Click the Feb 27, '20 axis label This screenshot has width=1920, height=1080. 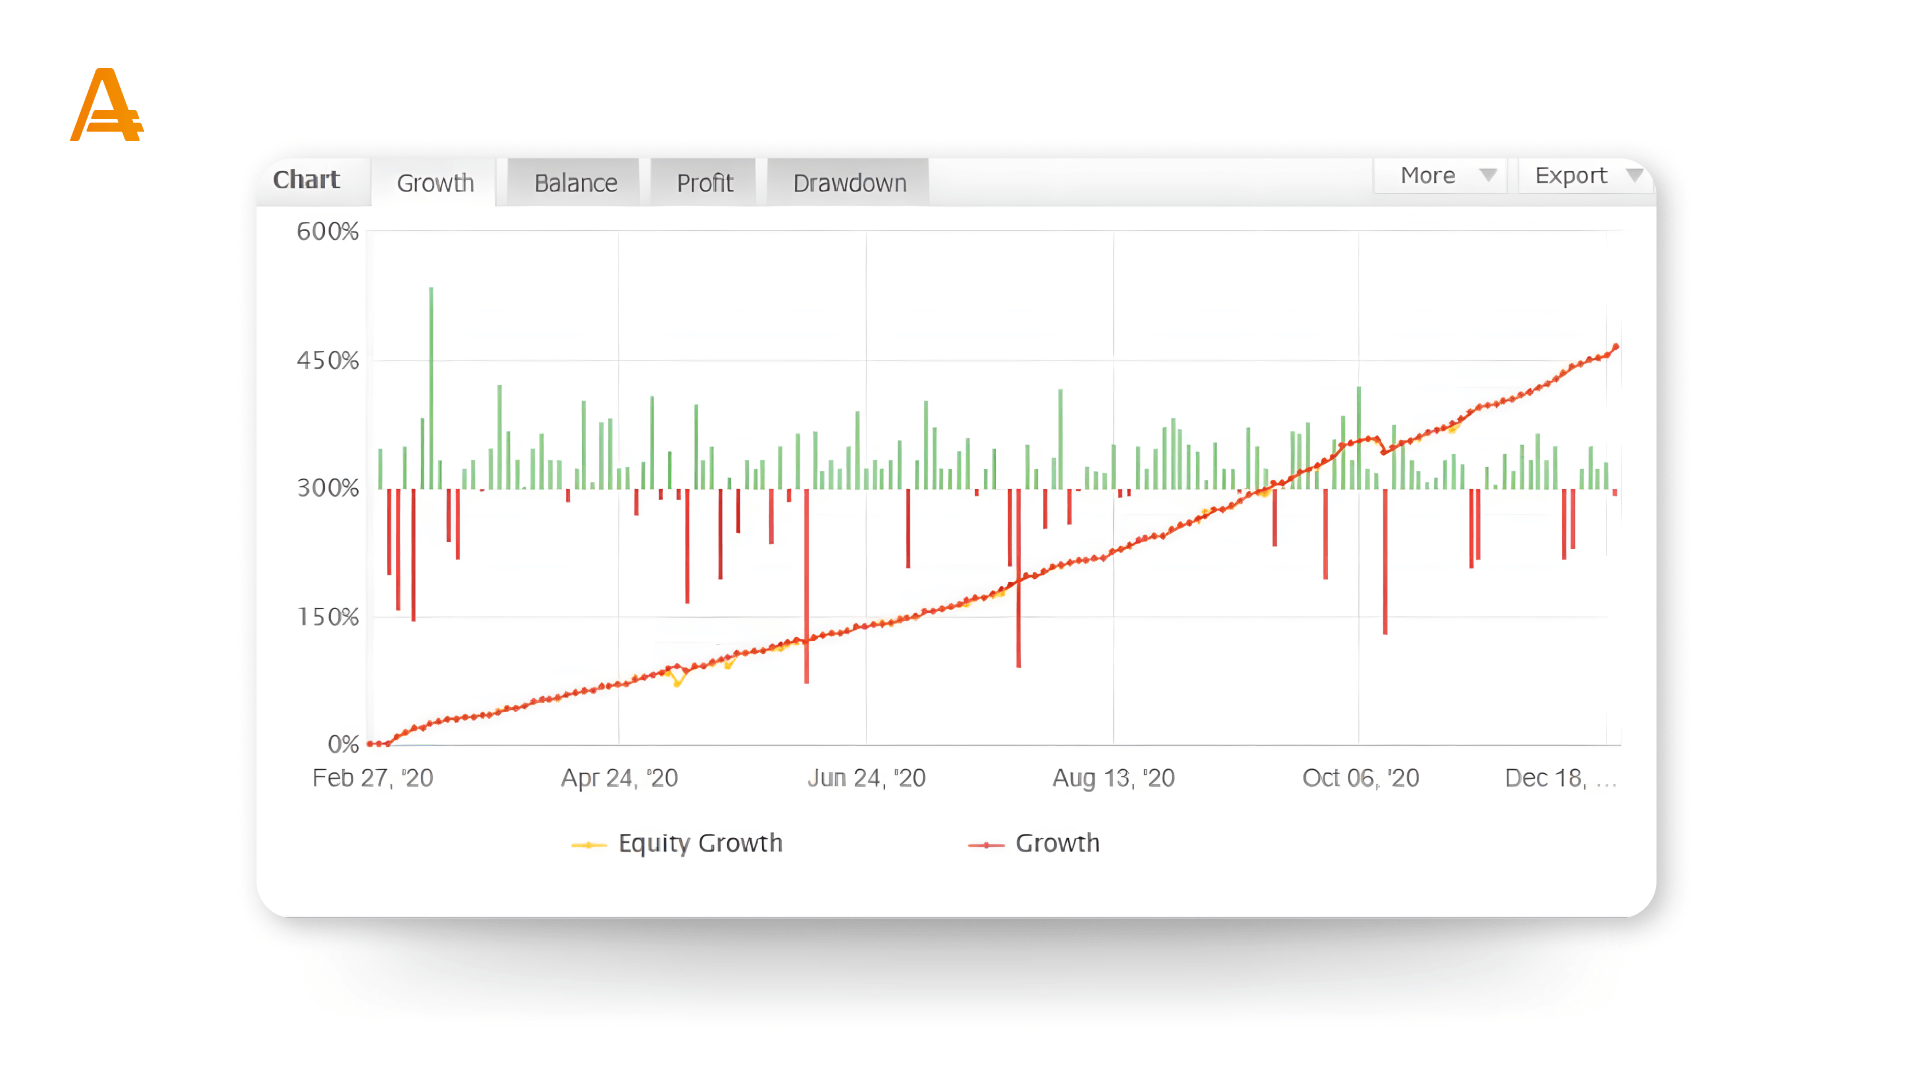click(372, 778)
